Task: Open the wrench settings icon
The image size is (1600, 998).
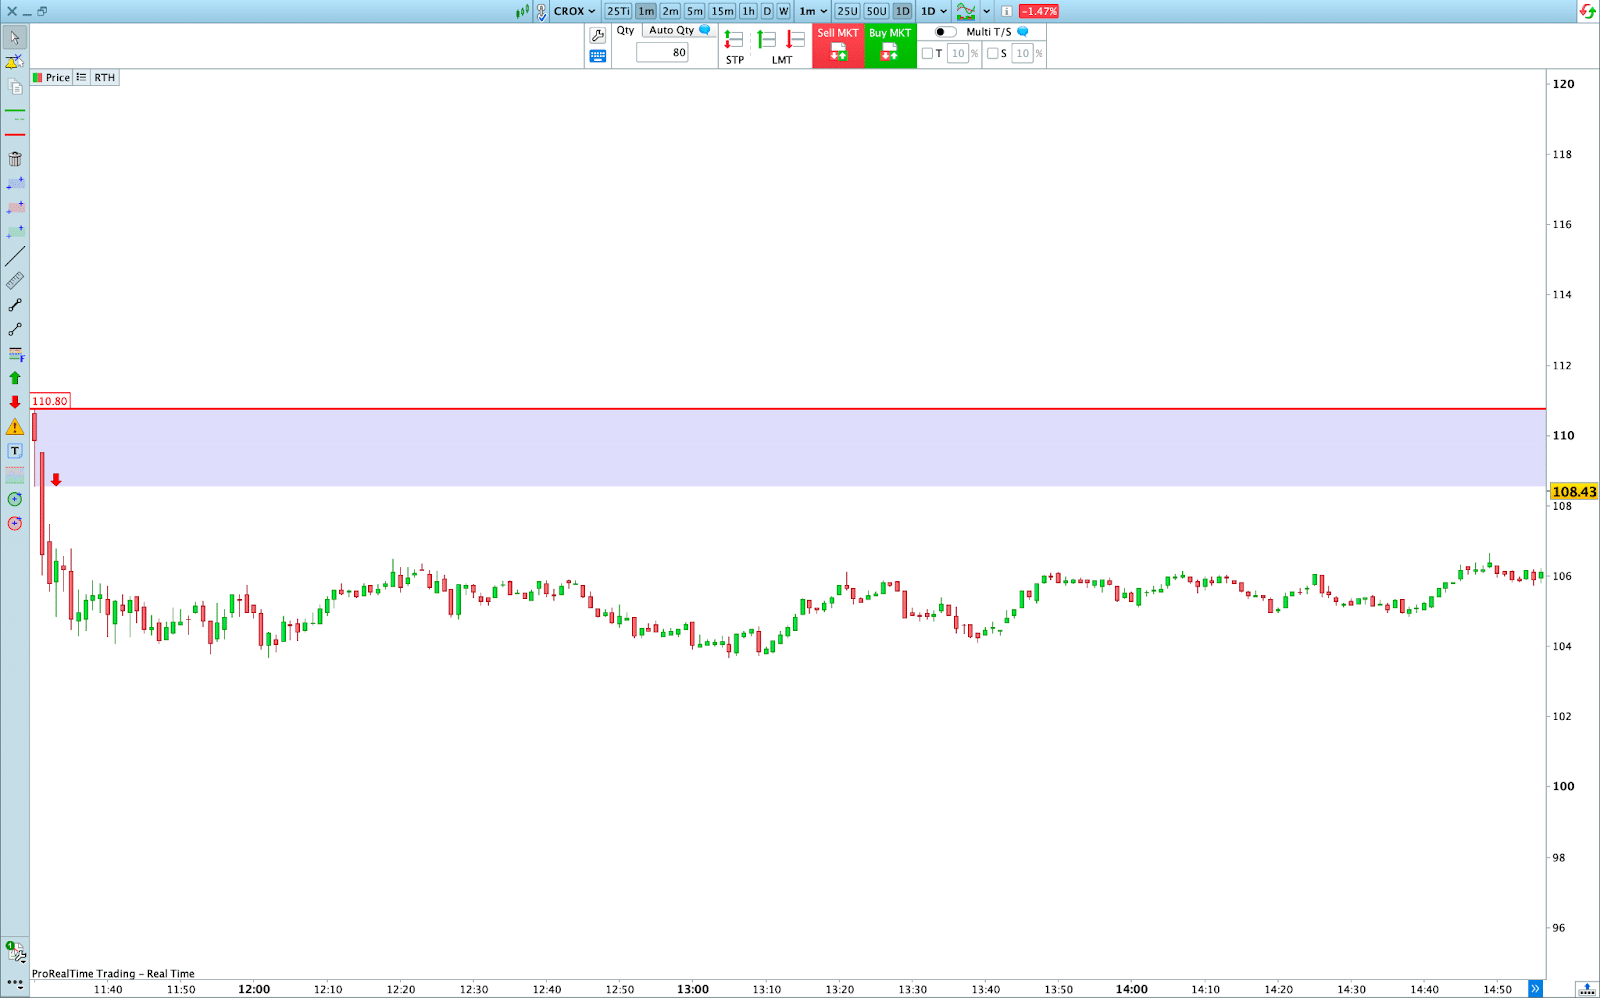Action: pyautogui.click(x=598, y=35)
